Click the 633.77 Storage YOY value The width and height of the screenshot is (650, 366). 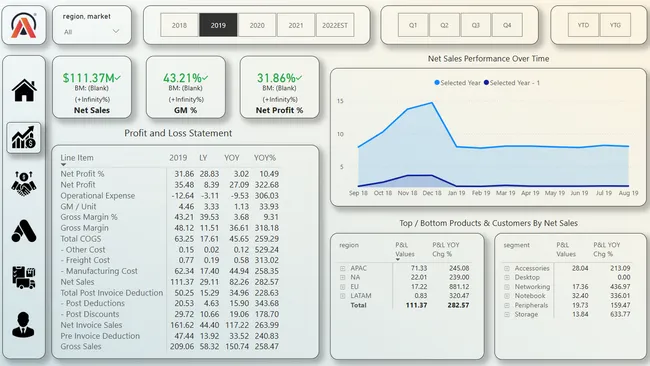[x=620, y=315]
